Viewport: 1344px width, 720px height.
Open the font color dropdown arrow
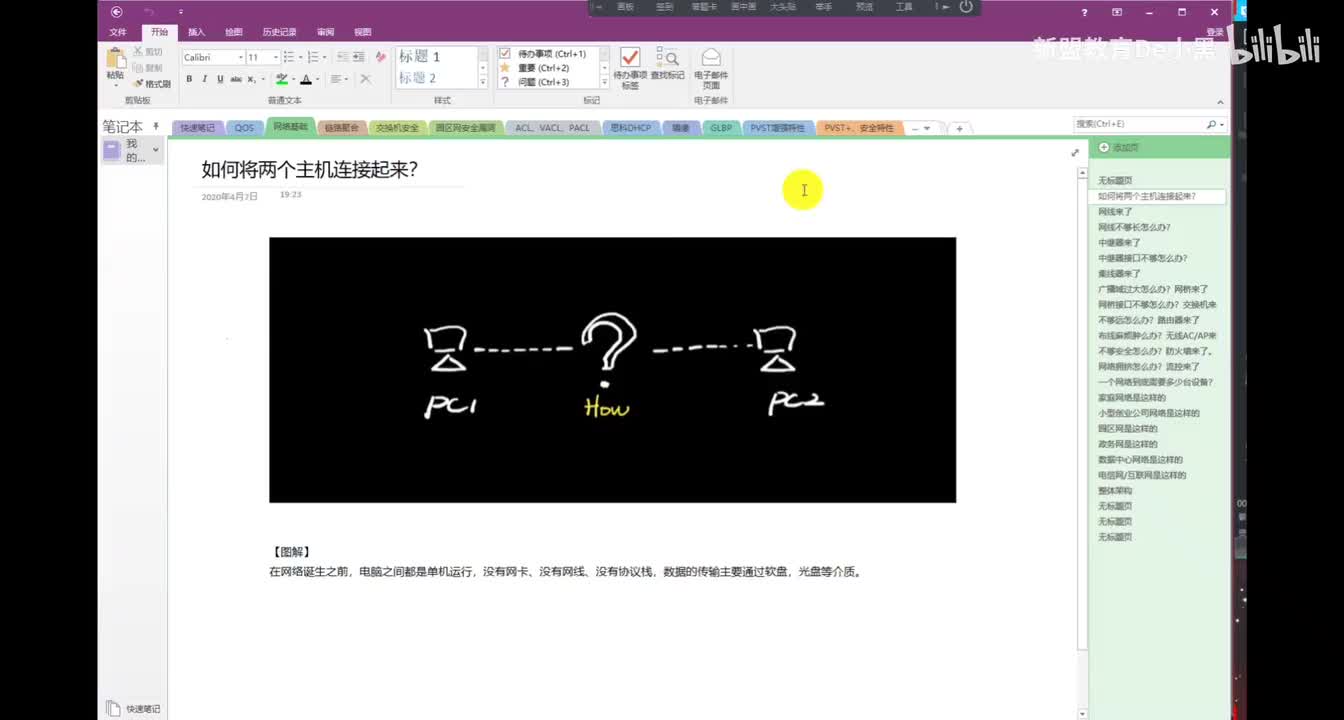pos(318,79)
